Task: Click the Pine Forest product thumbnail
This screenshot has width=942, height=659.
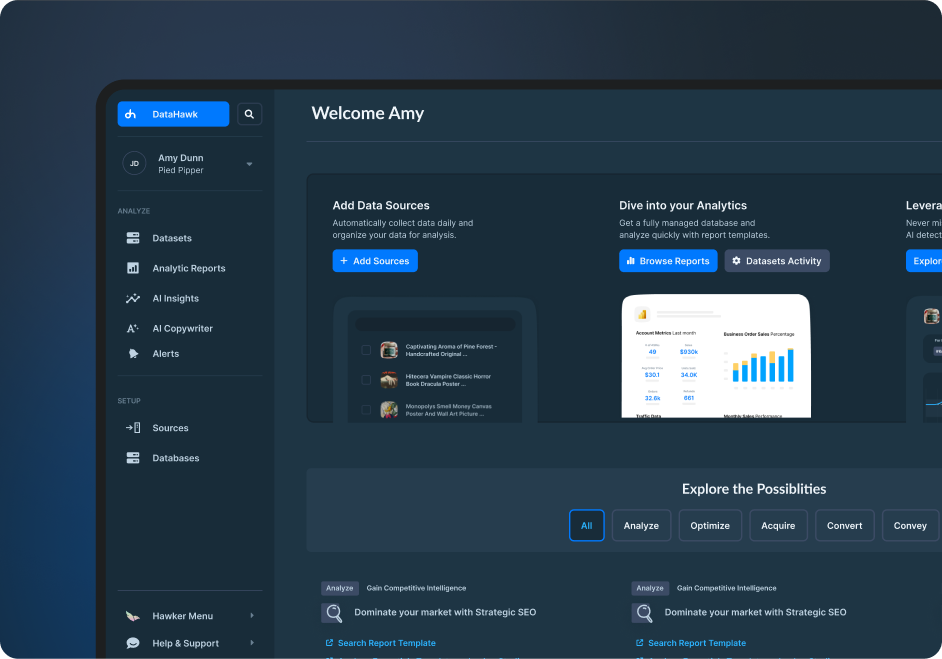Action: tap(389, 350)
